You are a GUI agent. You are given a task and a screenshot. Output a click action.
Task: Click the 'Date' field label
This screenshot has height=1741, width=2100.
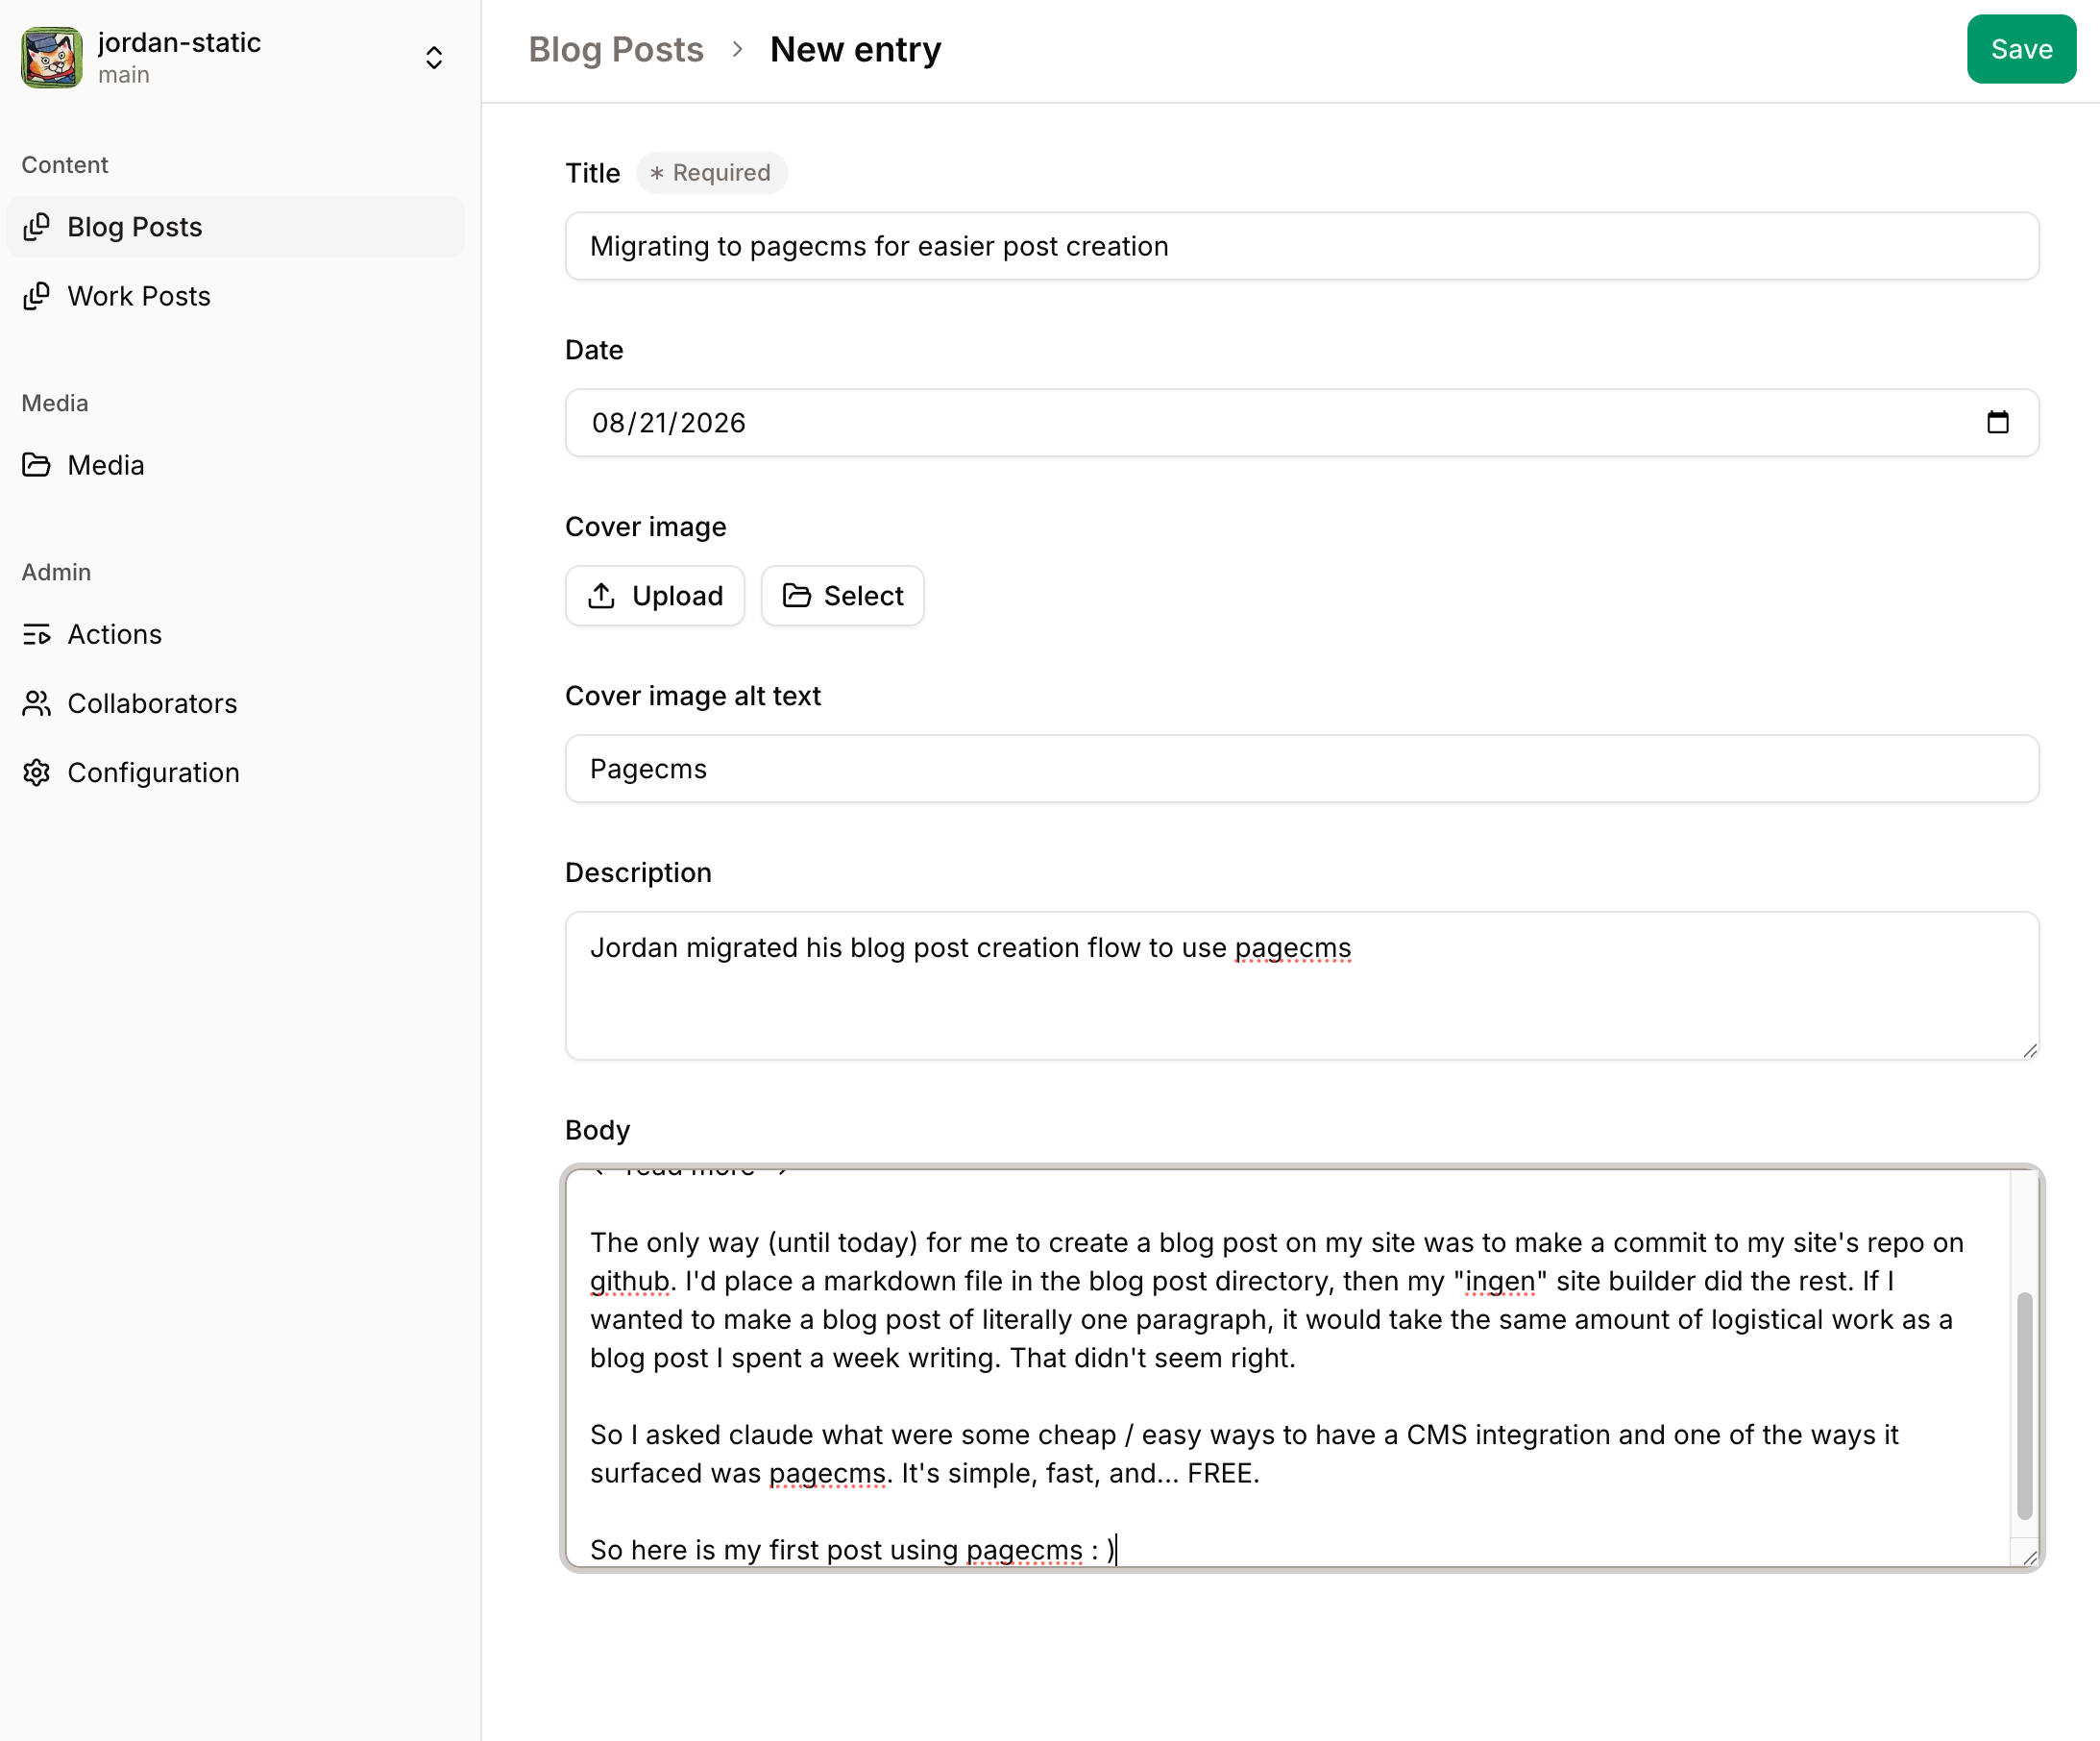(594, 350)
